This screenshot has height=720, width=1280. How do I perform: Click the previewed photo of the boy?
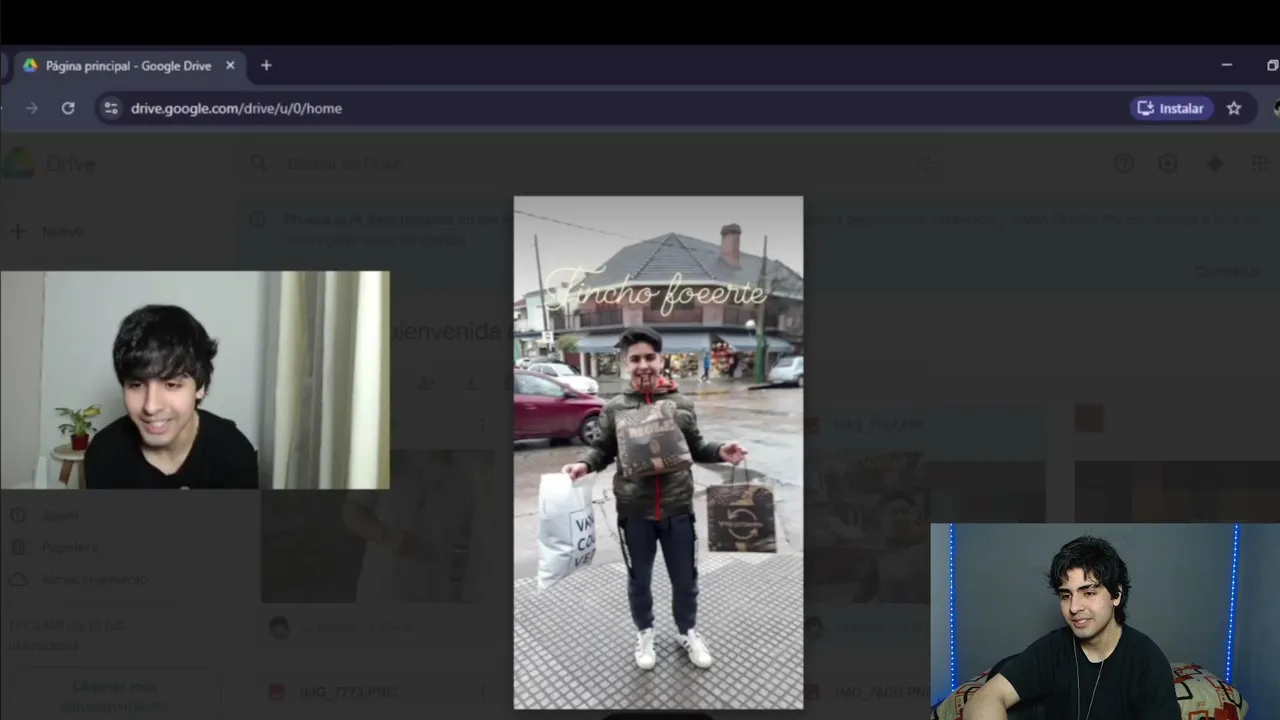[x=658, y=452]
